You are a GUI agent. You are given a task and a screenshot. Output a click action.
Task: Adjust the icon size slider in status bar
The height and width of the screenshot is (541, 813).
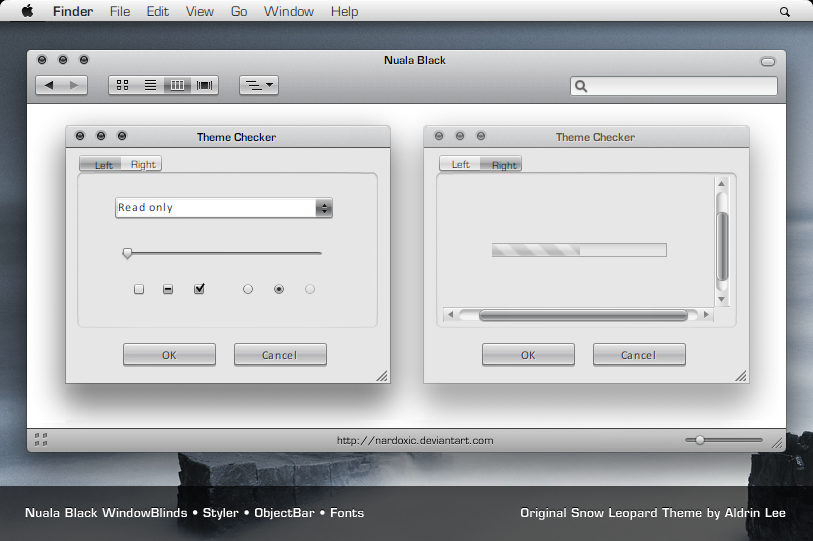point(700,440)
